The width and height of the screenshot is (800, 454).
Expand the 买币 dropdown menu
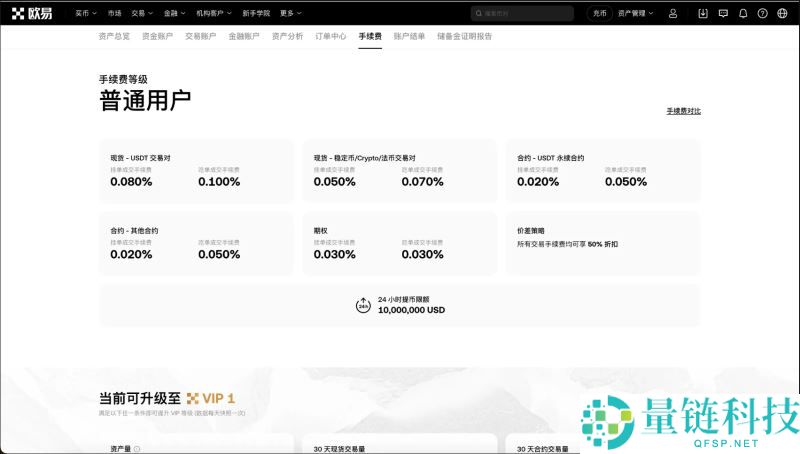(88, 13)
